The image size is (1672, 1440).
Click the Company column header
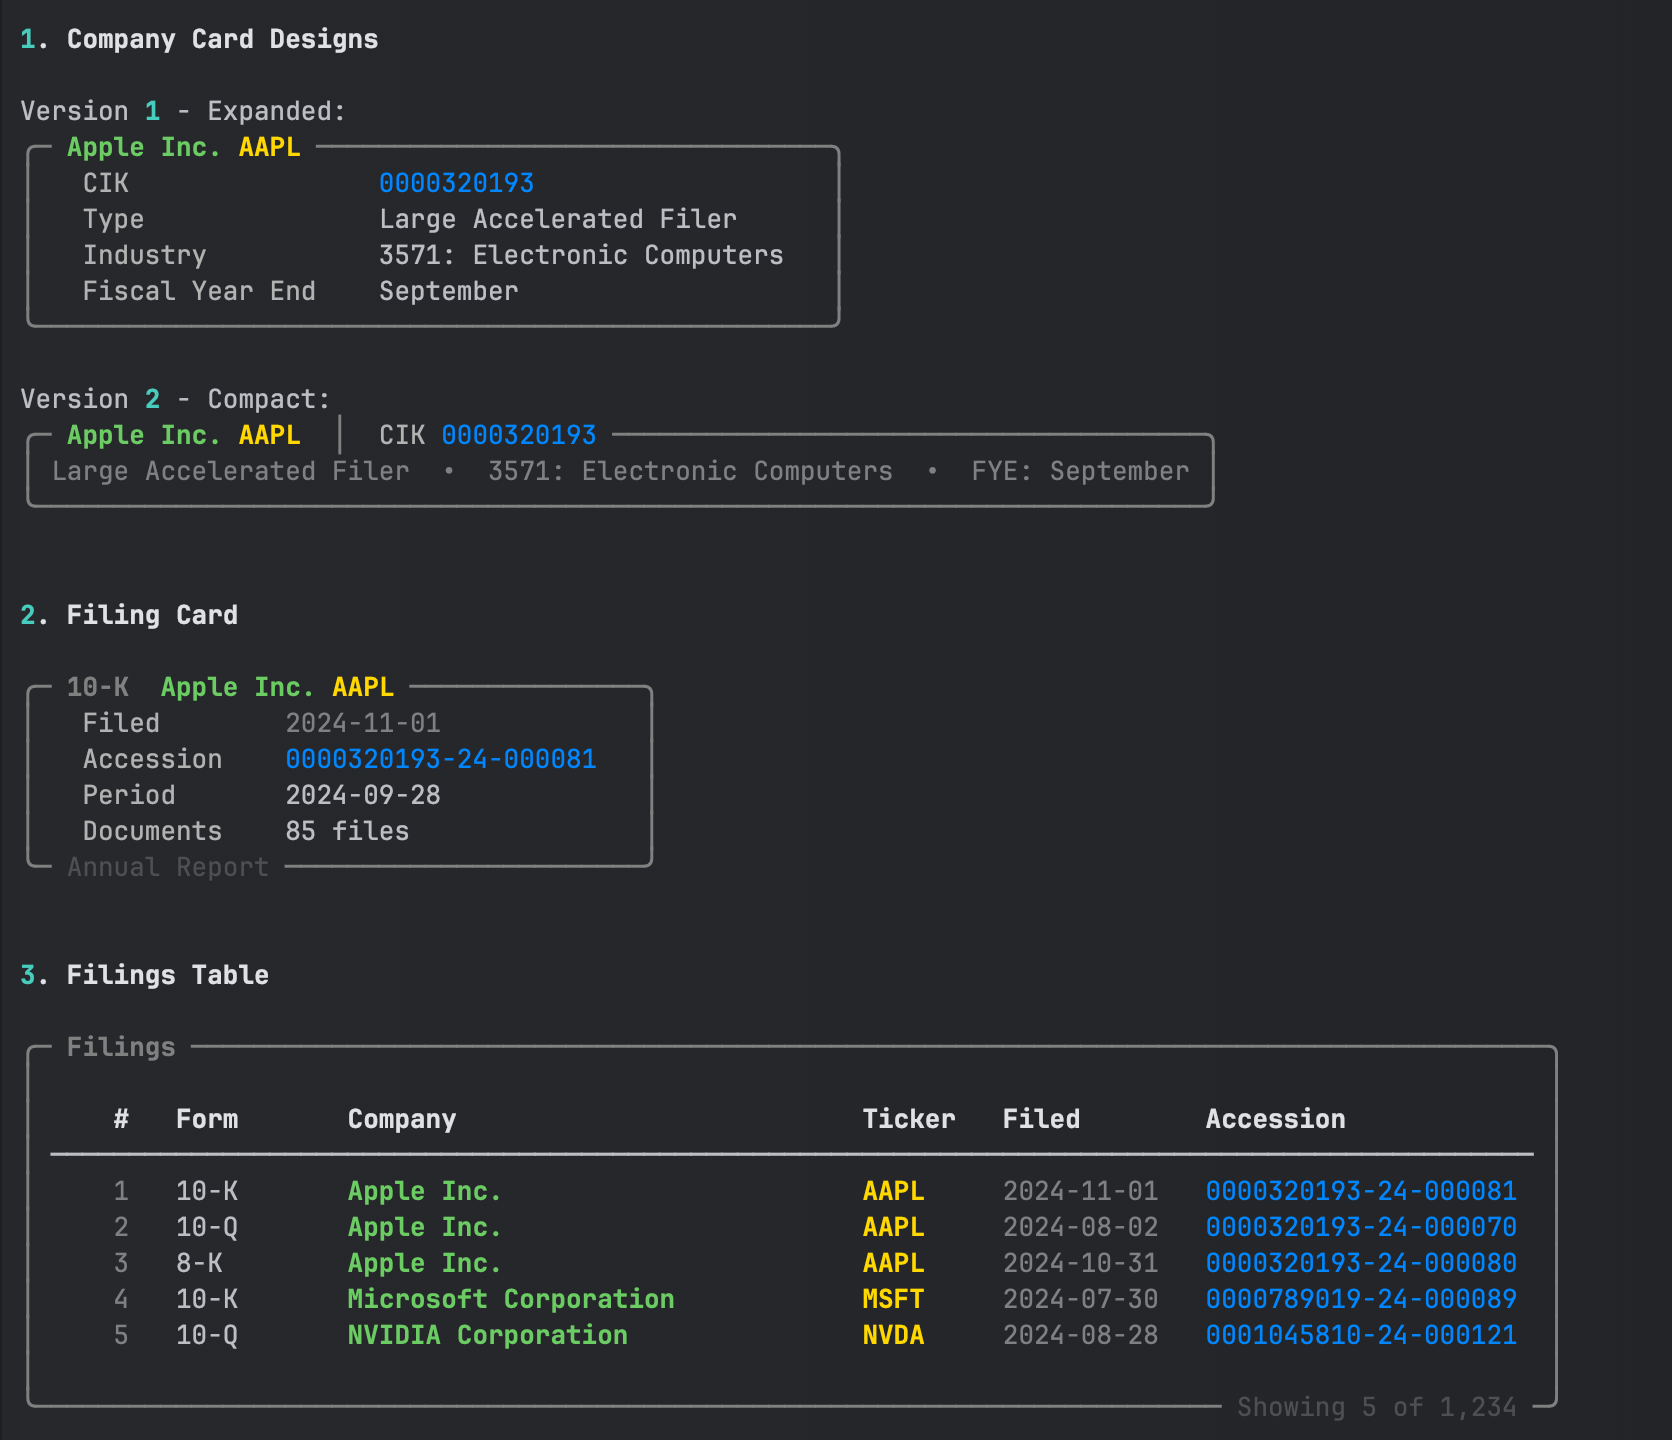(401, 1119)
